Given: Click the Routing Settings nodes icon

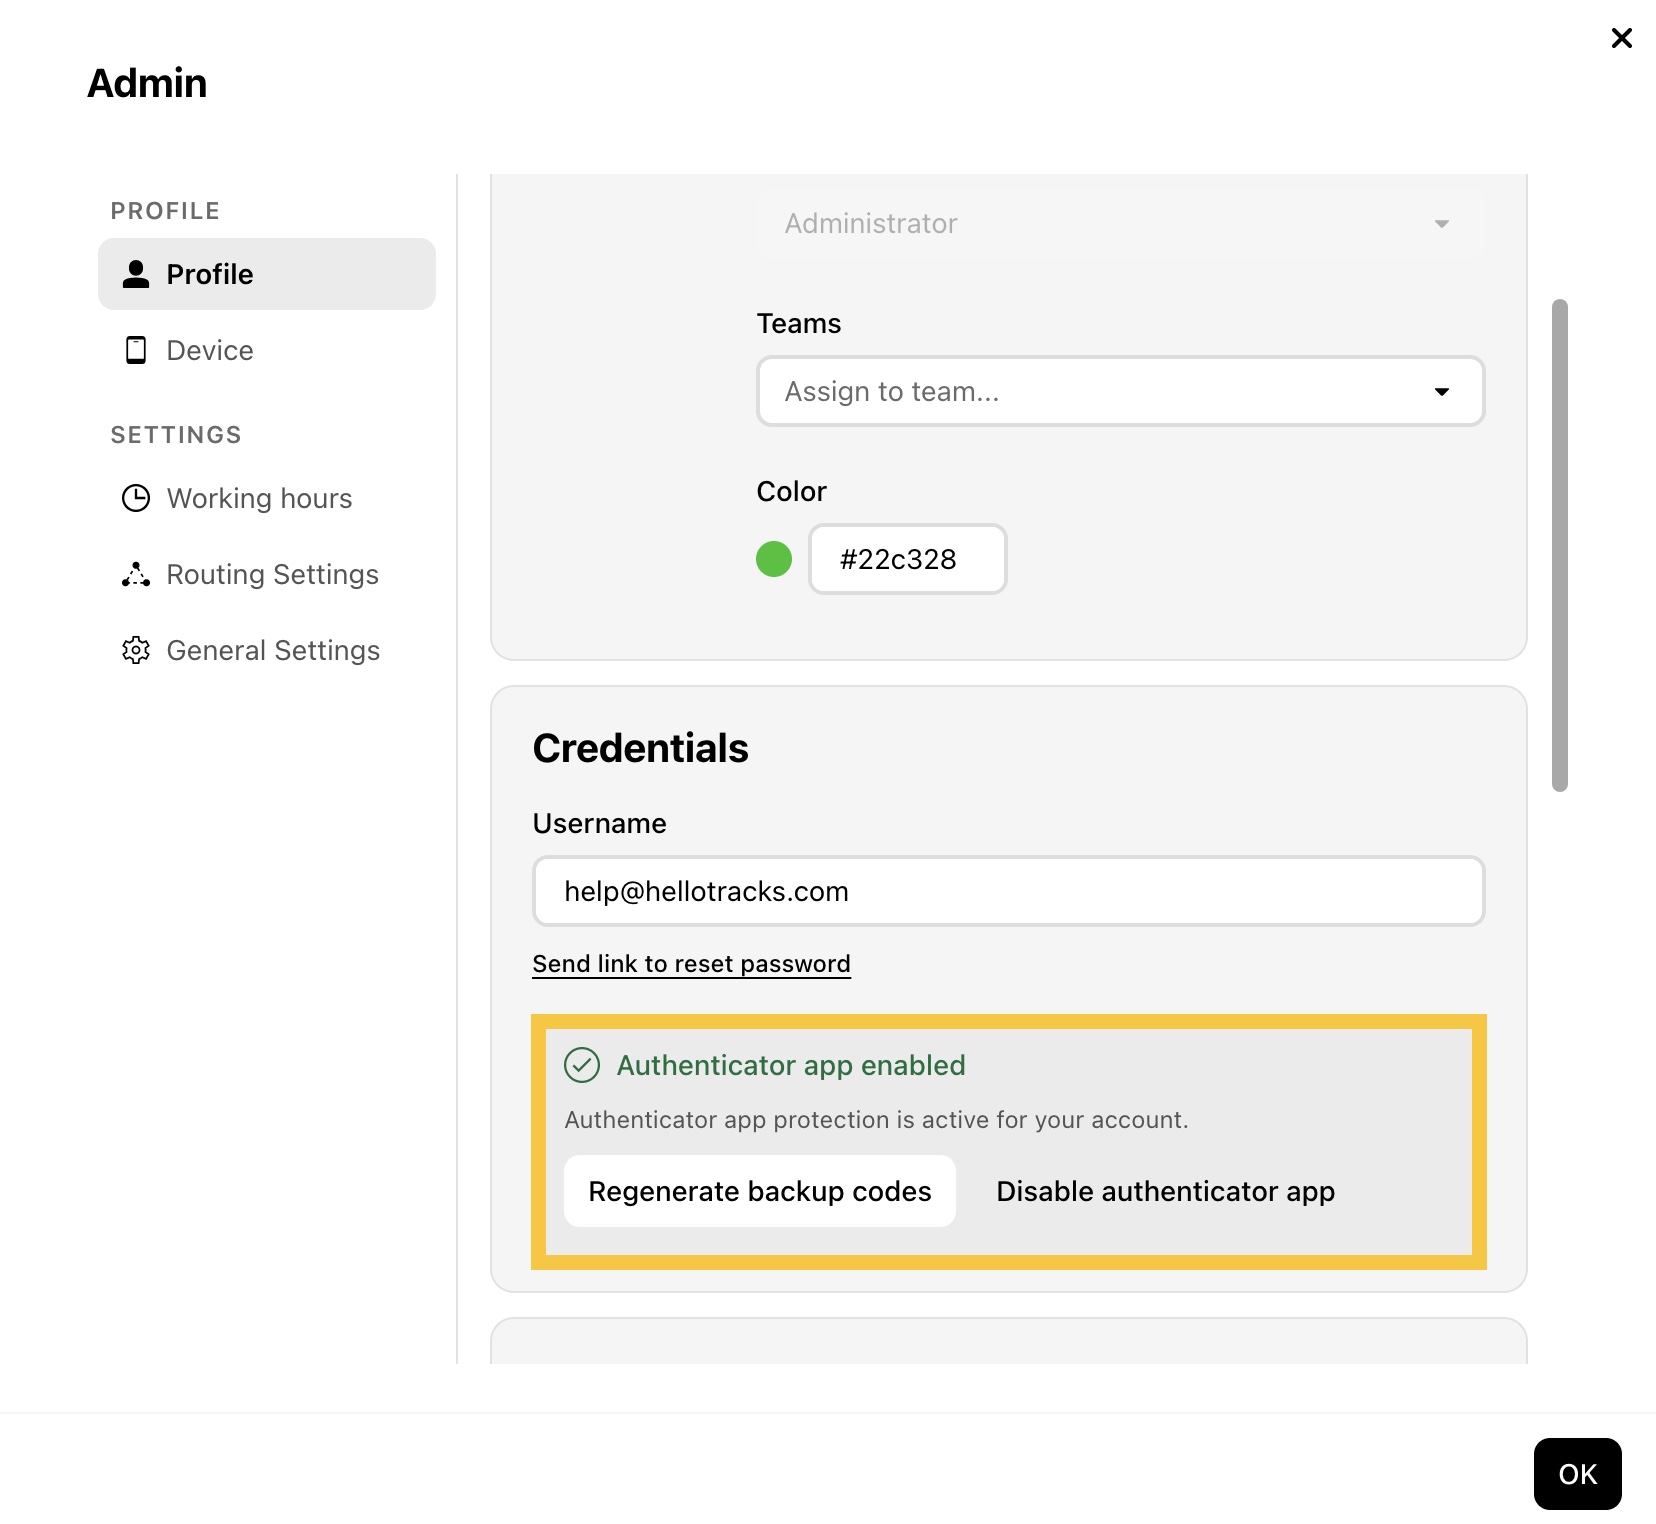Looking at the screenshot, I should [136, 574].
